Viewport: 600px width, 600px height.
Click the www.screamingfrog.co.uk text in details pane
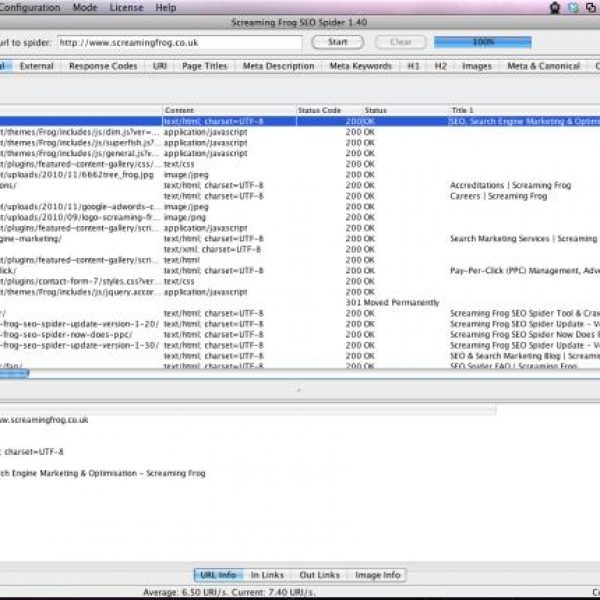click(44, 420)
